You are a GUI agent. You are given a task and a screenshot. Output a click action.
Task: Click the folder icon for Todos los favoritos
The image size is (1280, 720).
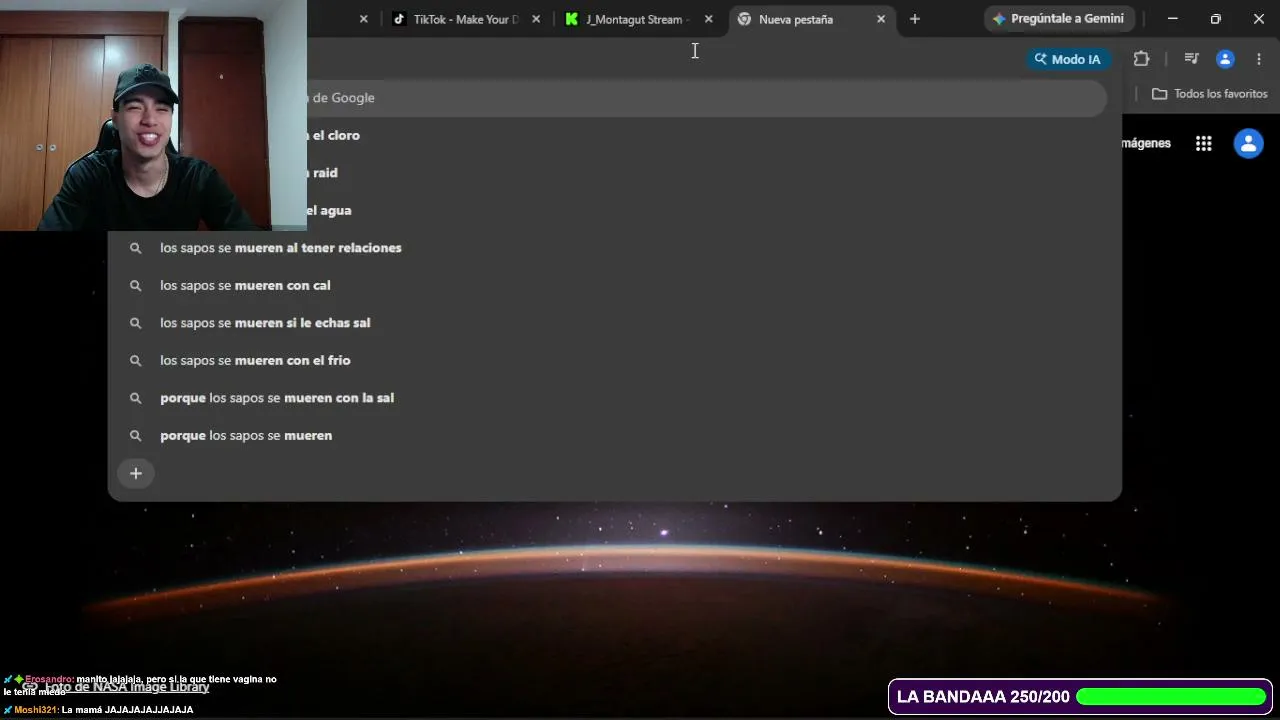click(1159, 94)
